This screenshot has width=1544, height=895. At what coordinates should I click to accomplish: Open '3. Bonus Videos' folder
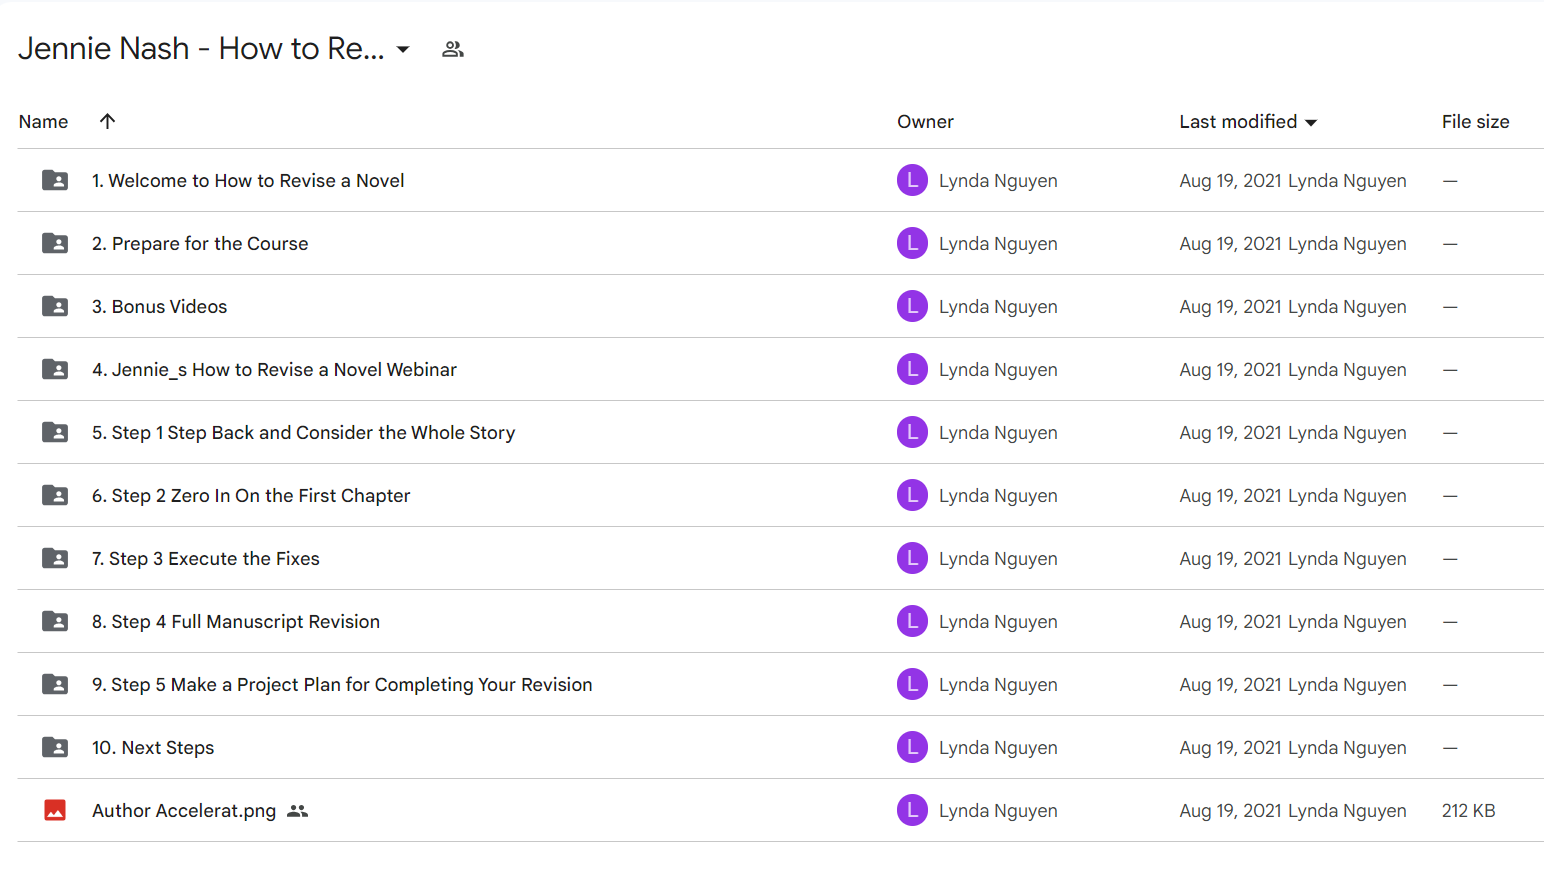click(159, 307)
